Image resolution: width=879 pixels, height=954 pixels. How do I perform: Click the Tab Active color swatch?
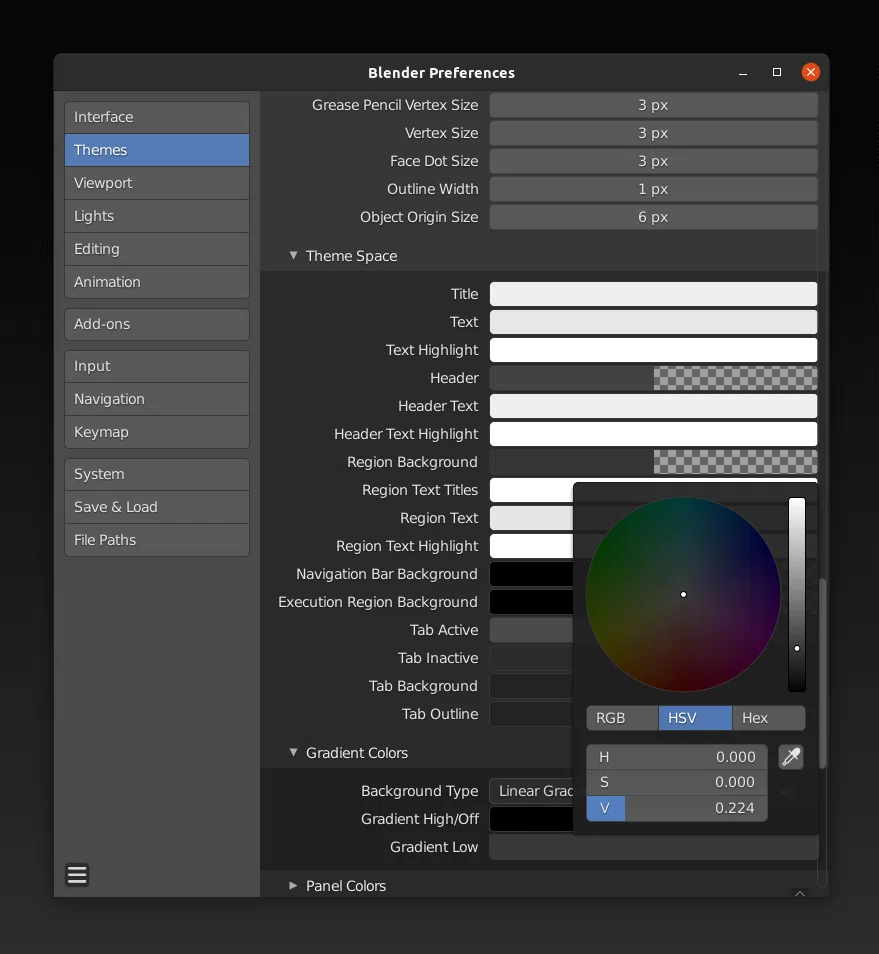531,630
